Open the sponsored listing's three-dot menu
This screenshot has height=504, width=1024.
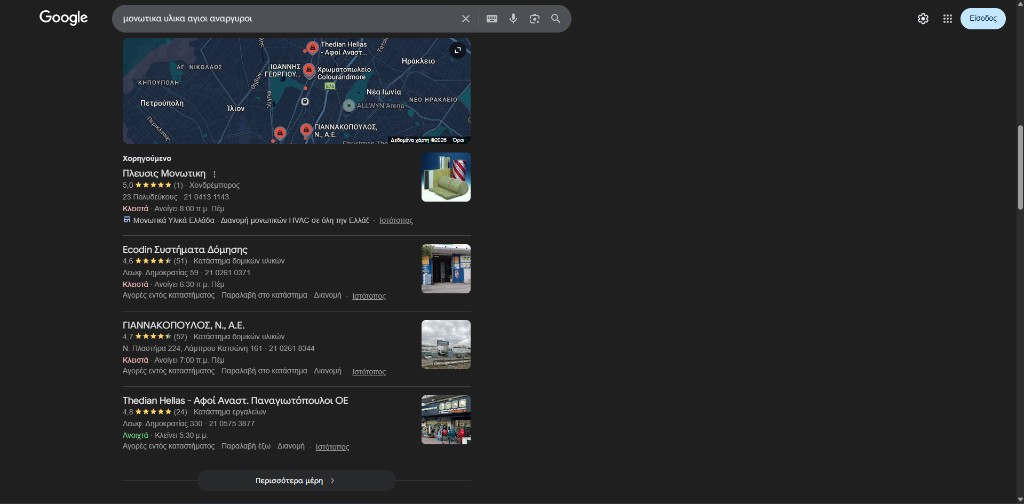click(x=214, y=174)
